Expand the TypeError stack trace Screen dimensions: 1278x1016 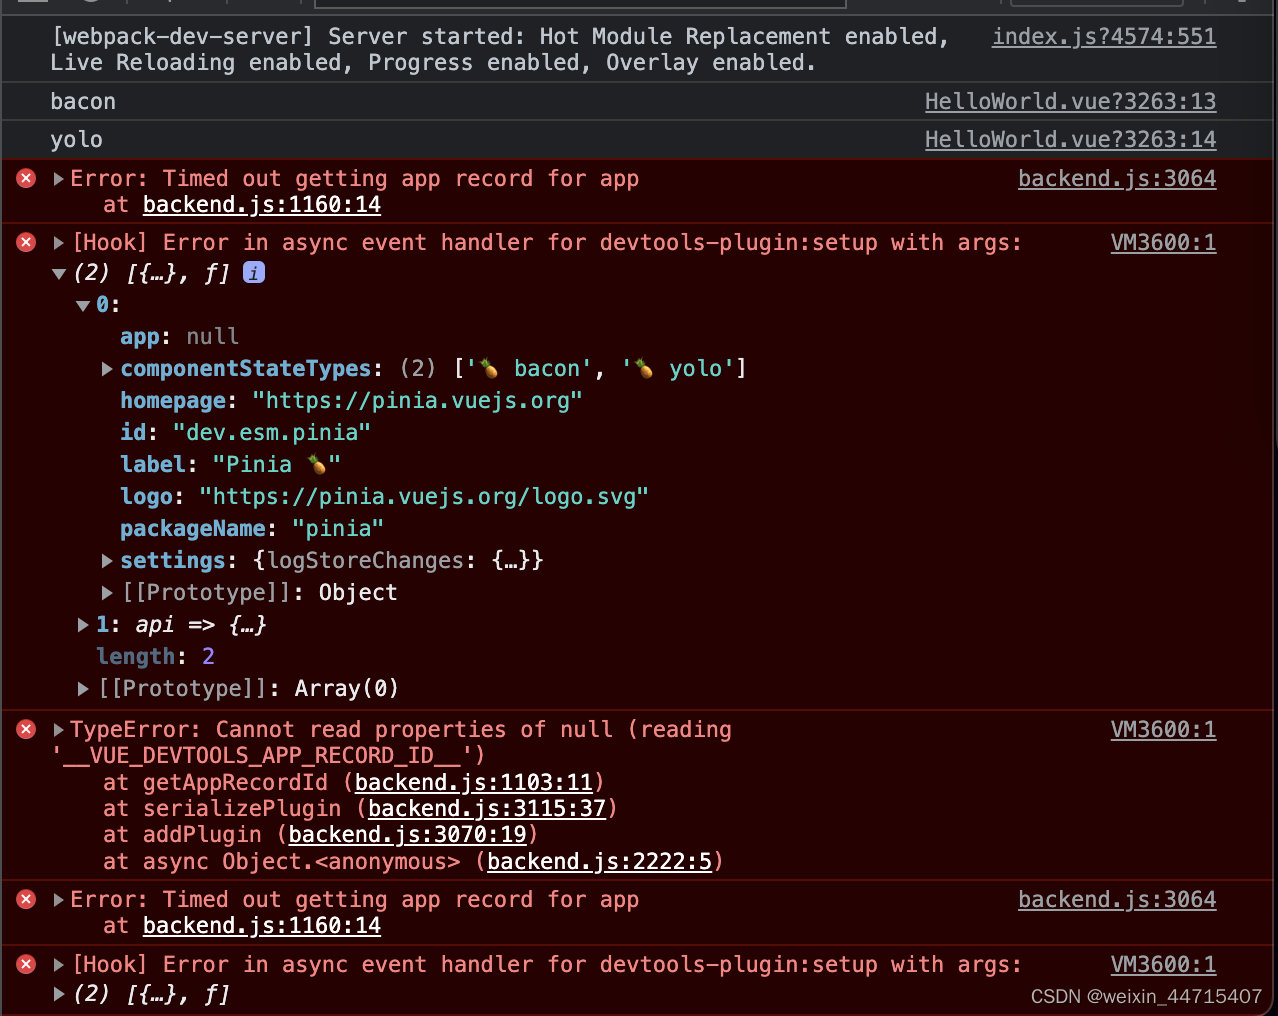pyautogui.click(x=57, y=729)
